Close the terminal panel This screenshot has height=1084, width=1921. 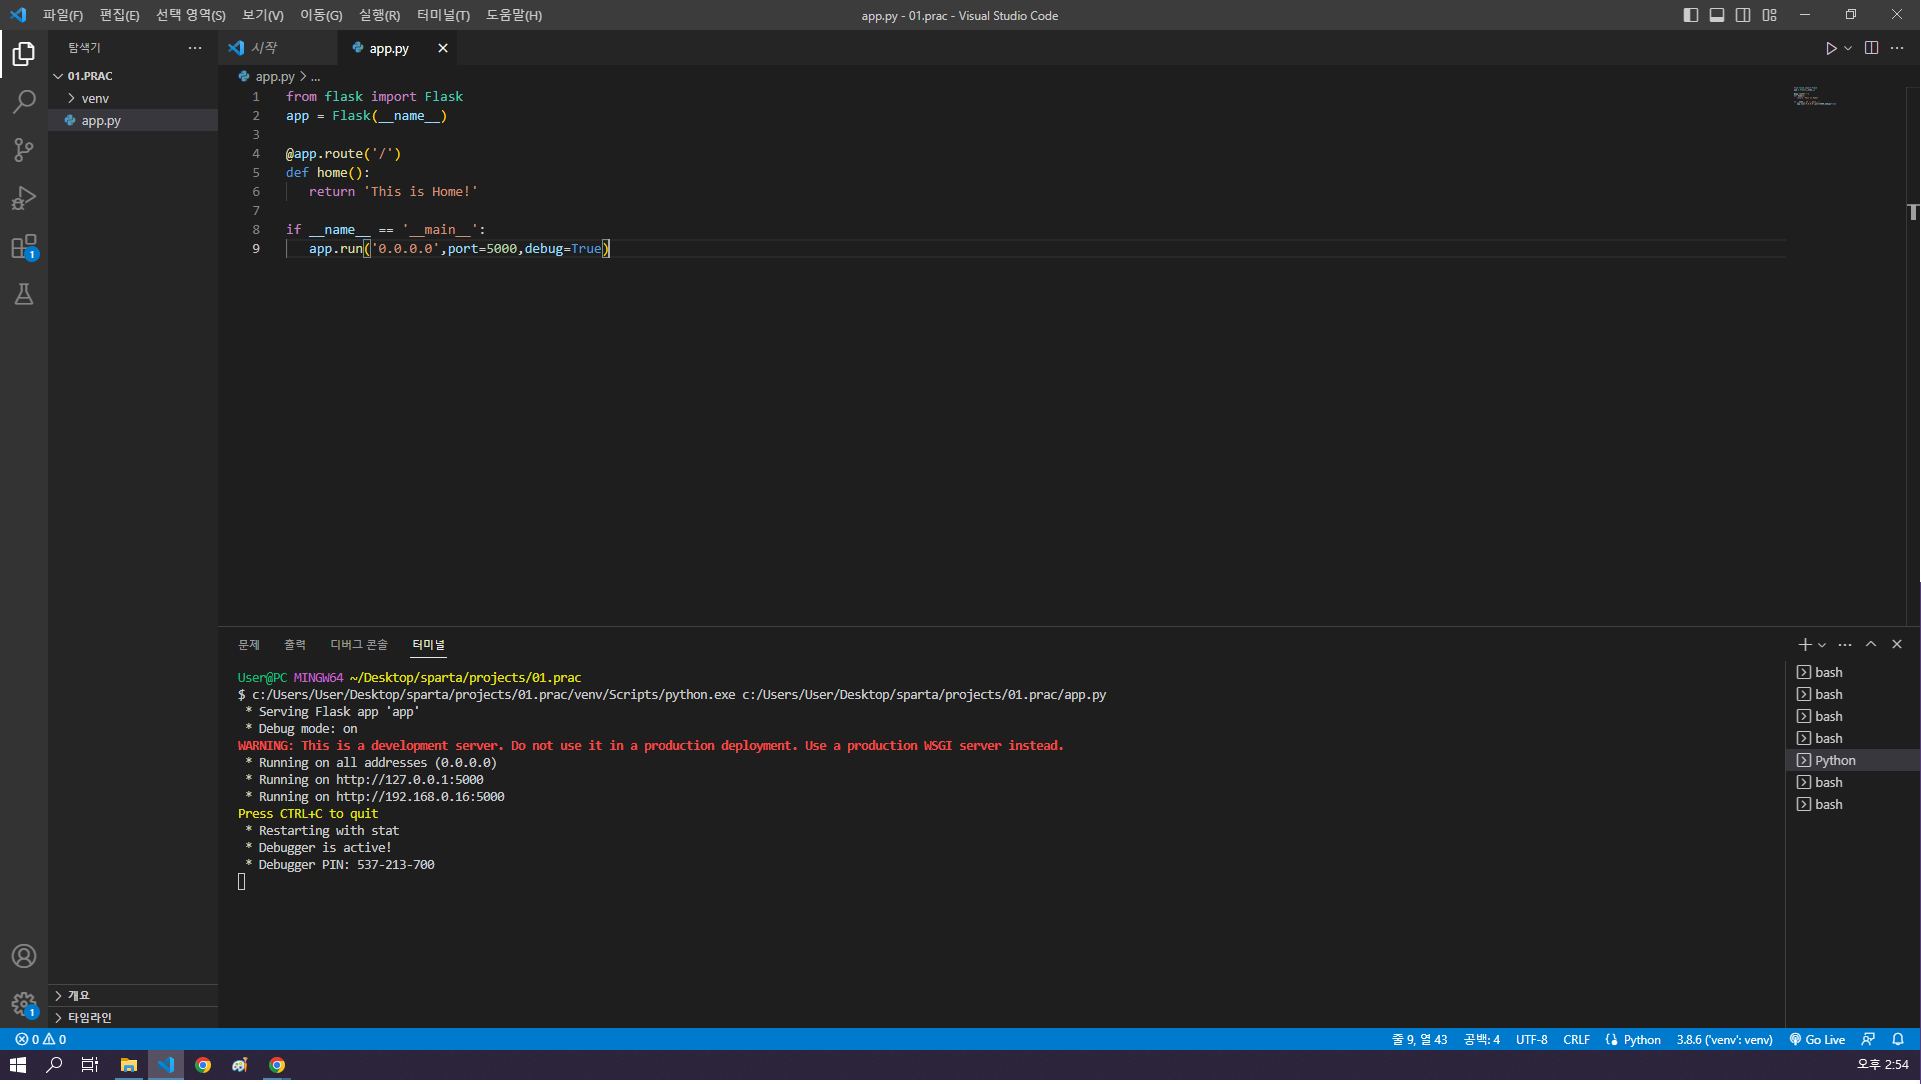tap(1897, 645)
